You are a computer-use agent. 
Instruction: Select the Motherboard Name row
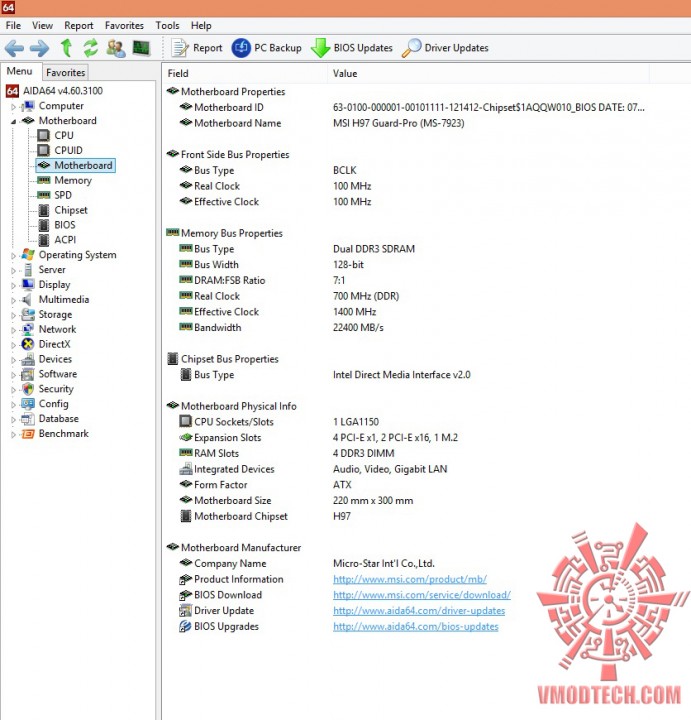(x=406, y=123)
